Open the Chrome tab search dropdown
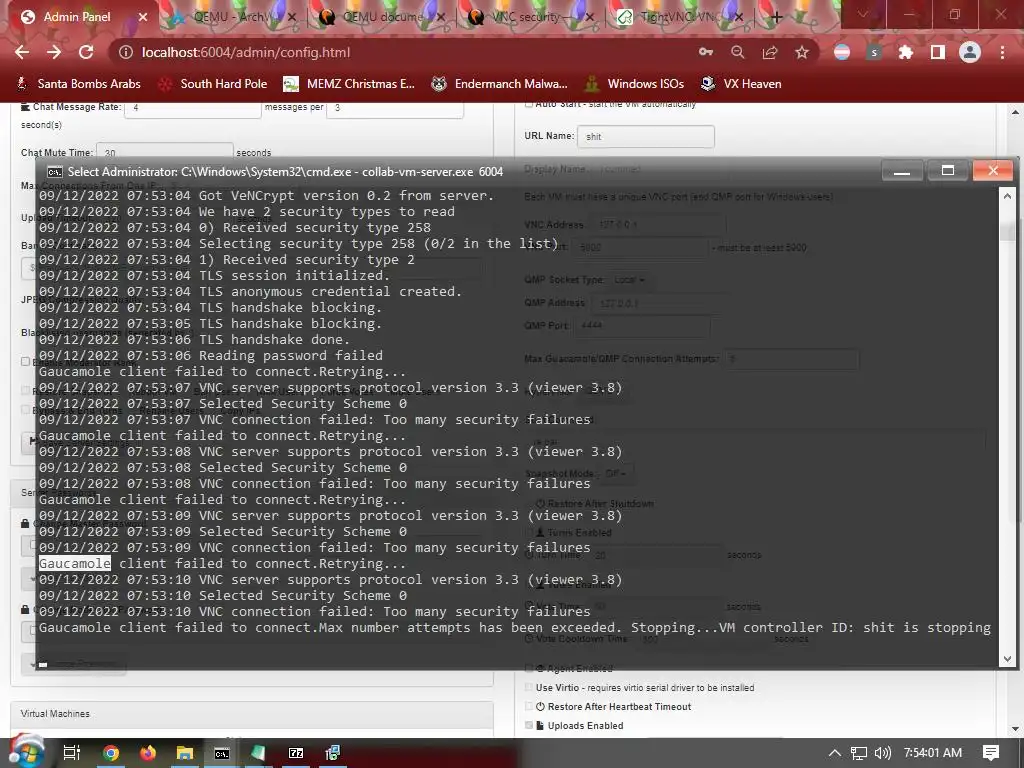Viewport: 1024px width, 768px height. pyautogui.click(x=863, y=14)
